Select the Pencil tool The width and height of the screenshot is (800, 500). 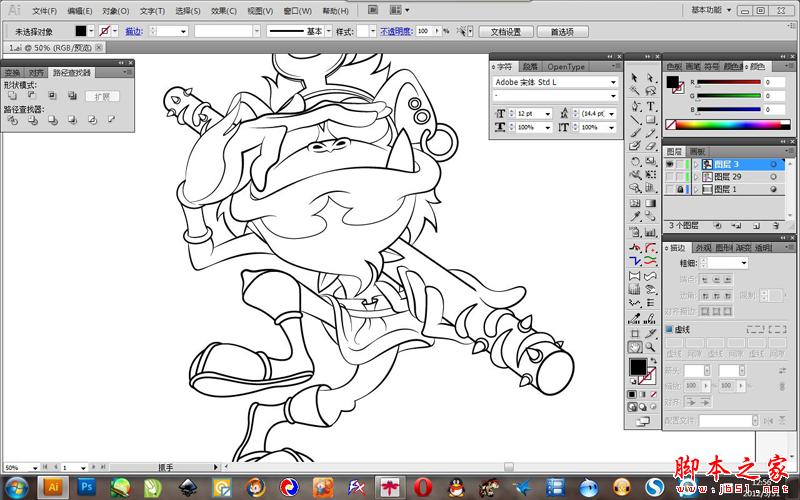(651, 133)
